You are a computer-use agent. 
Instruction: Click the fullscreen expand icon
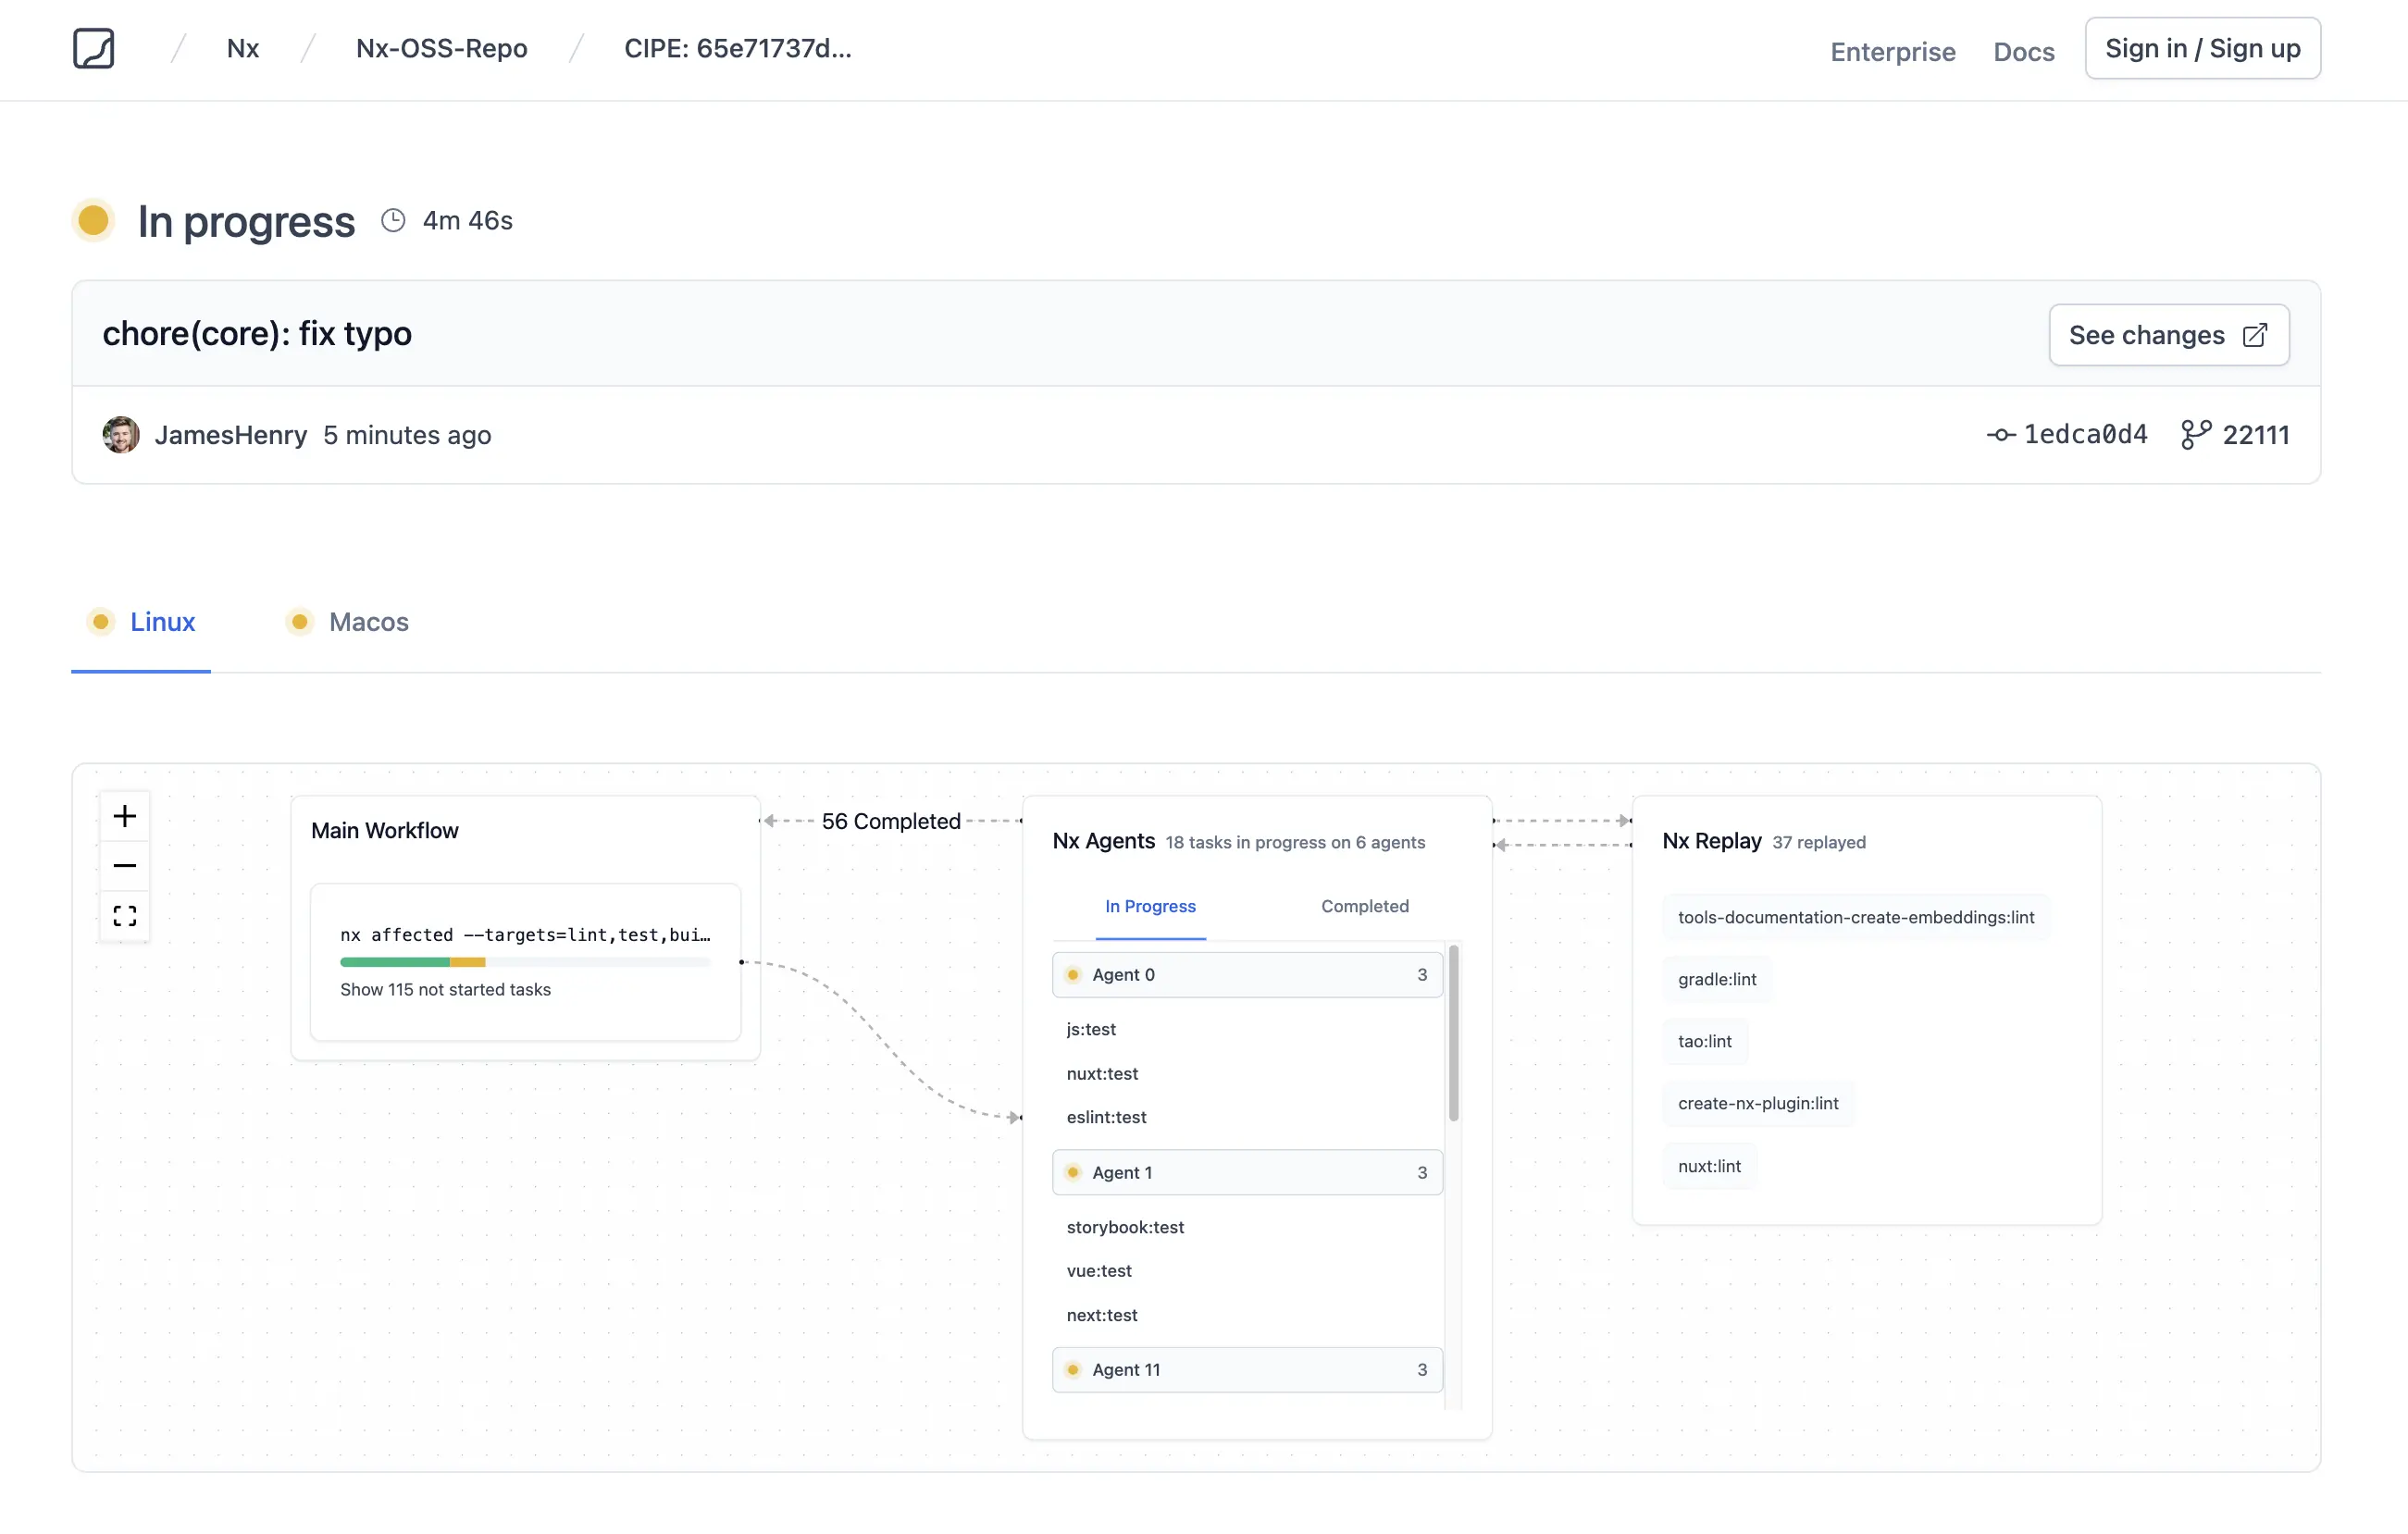click(123, 914)
